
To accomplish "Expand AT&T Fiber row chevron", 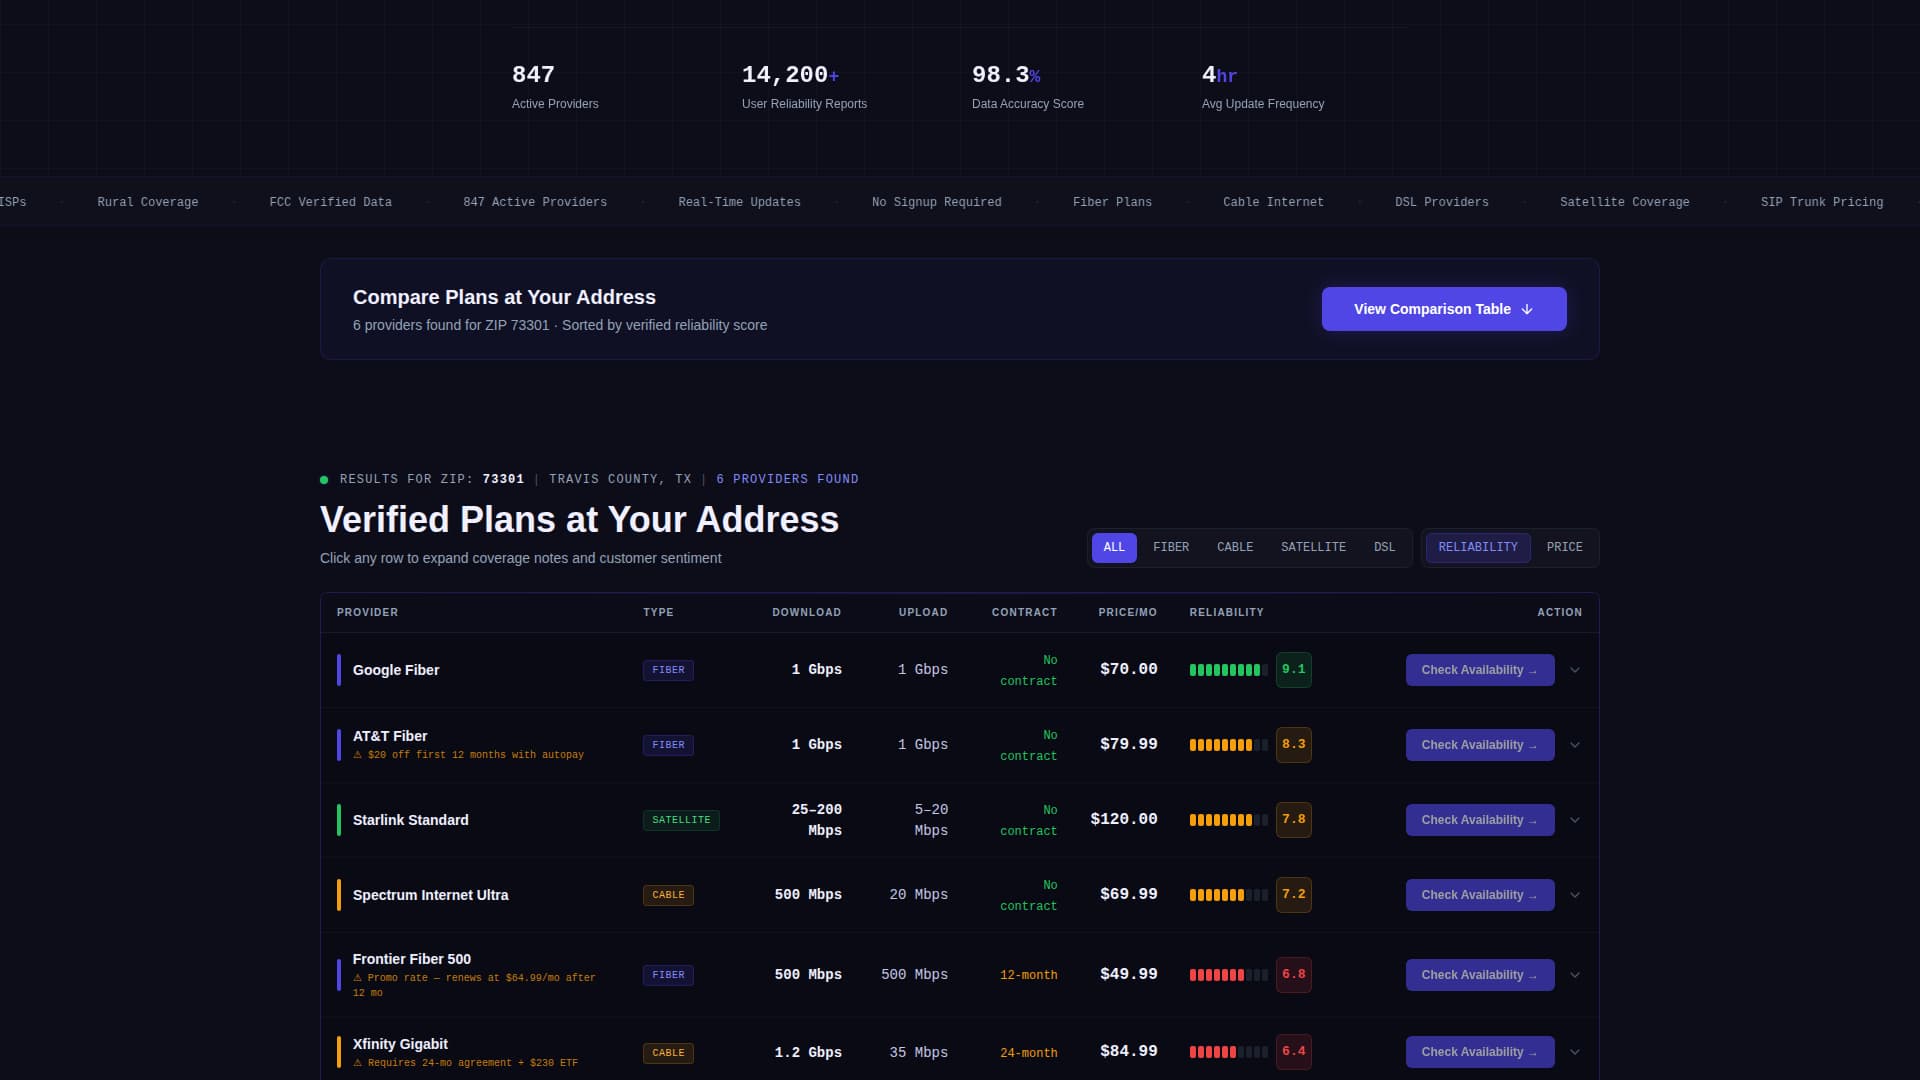I will coord(1575,745).
